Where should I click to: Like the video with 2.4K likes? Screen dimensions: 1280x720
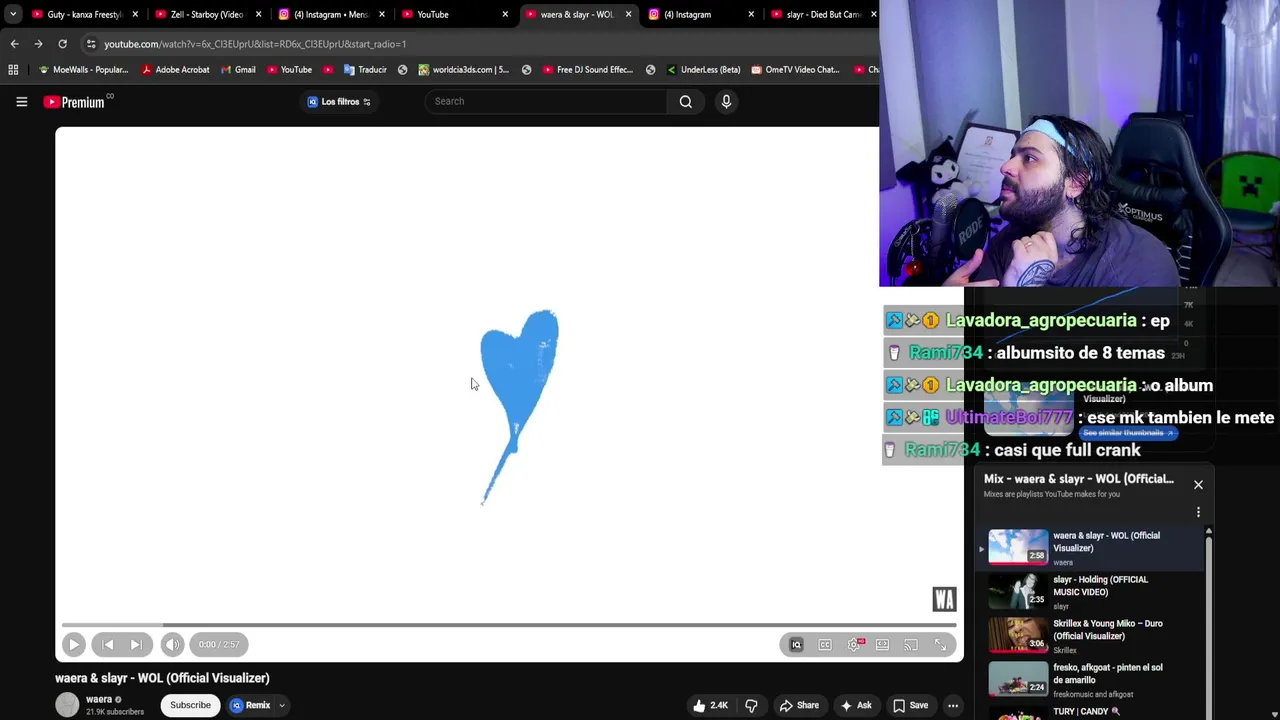pyautogui.click(x=710, y=705)
